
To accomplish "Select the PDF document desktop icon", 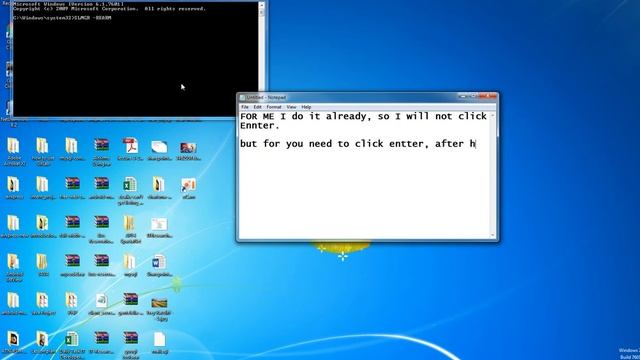I will click(x=130, y=149).
